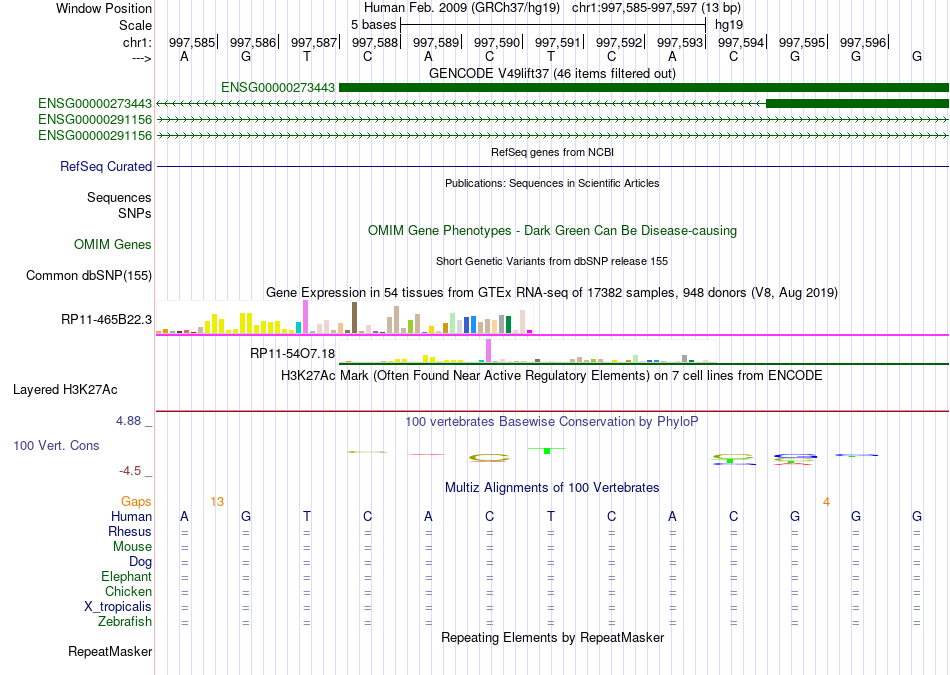Screen dimensions: 950x675
Task: Click the thick green ENSG00000273443 exon bar
Action: [x=643, y=87]
